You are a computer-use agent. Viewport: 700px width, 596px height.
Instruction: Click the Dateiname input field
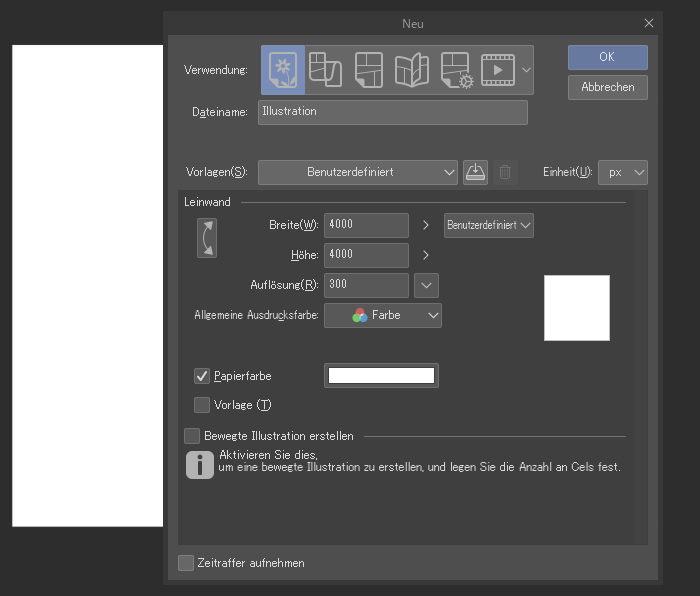pyautogui.click(x=392, y=112)
